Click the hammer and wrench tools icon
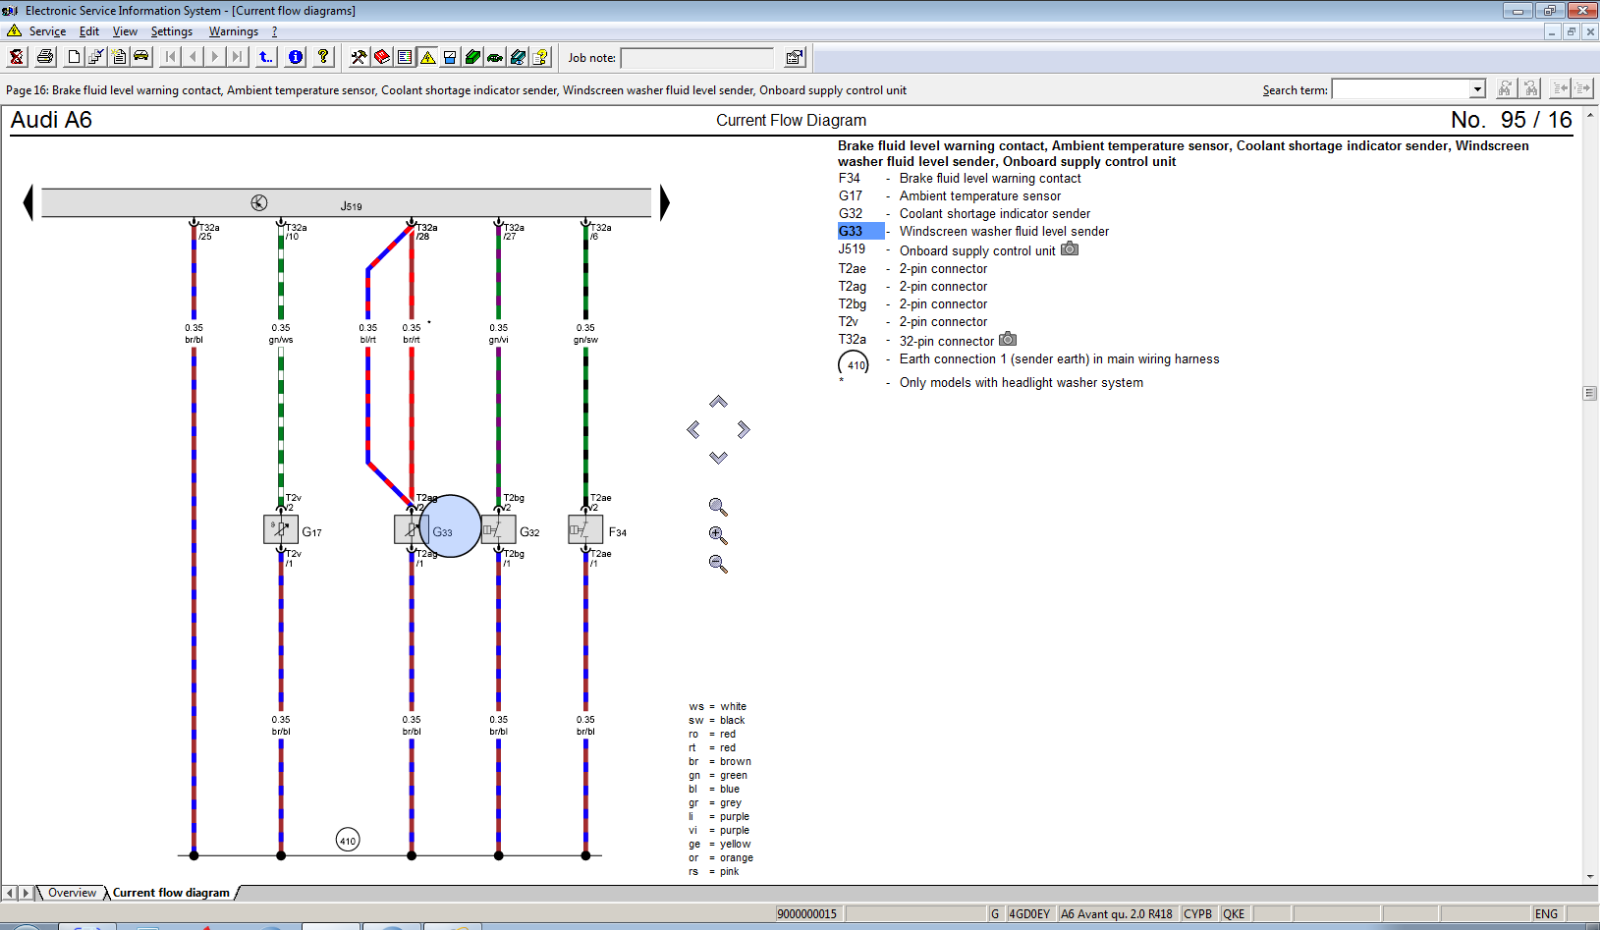This screenshot has width=1600, height=930. tap(358, 57)
